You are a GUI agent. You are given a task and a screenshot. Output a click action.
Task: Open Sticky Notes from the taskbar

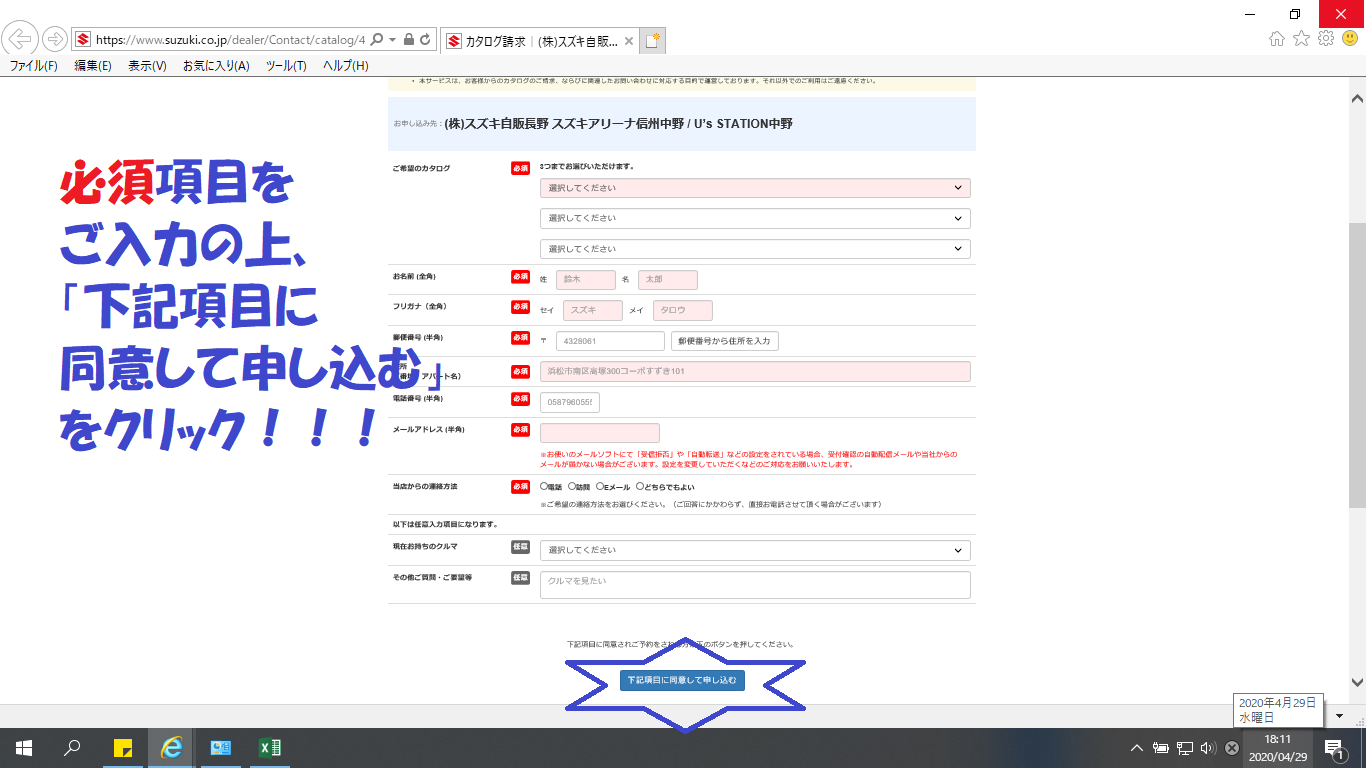pyautogui.click(x=123, y=747)
